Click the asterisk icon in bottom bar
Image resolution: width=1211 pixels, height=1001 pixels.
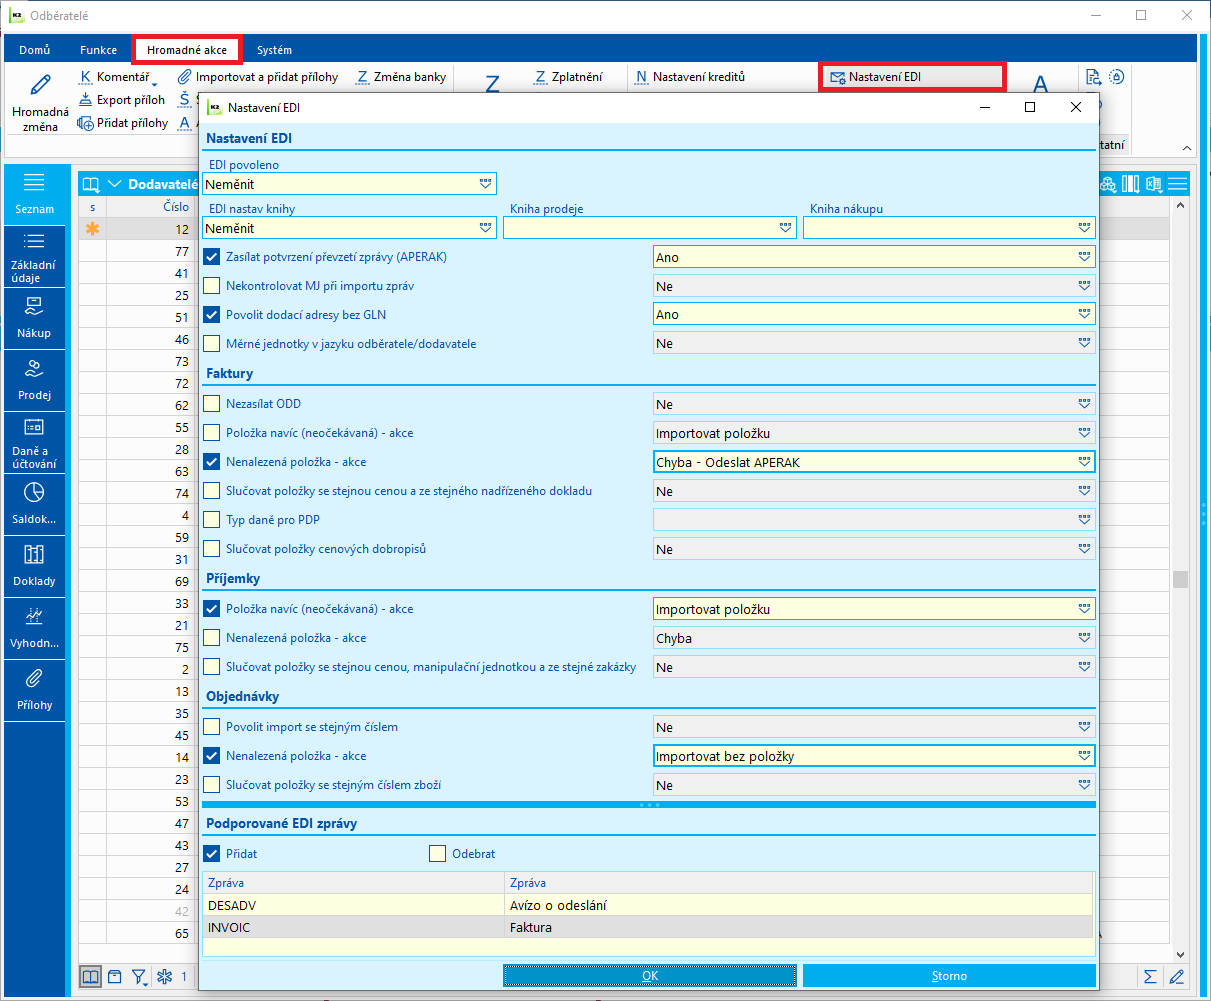click(x=164, y=976)
